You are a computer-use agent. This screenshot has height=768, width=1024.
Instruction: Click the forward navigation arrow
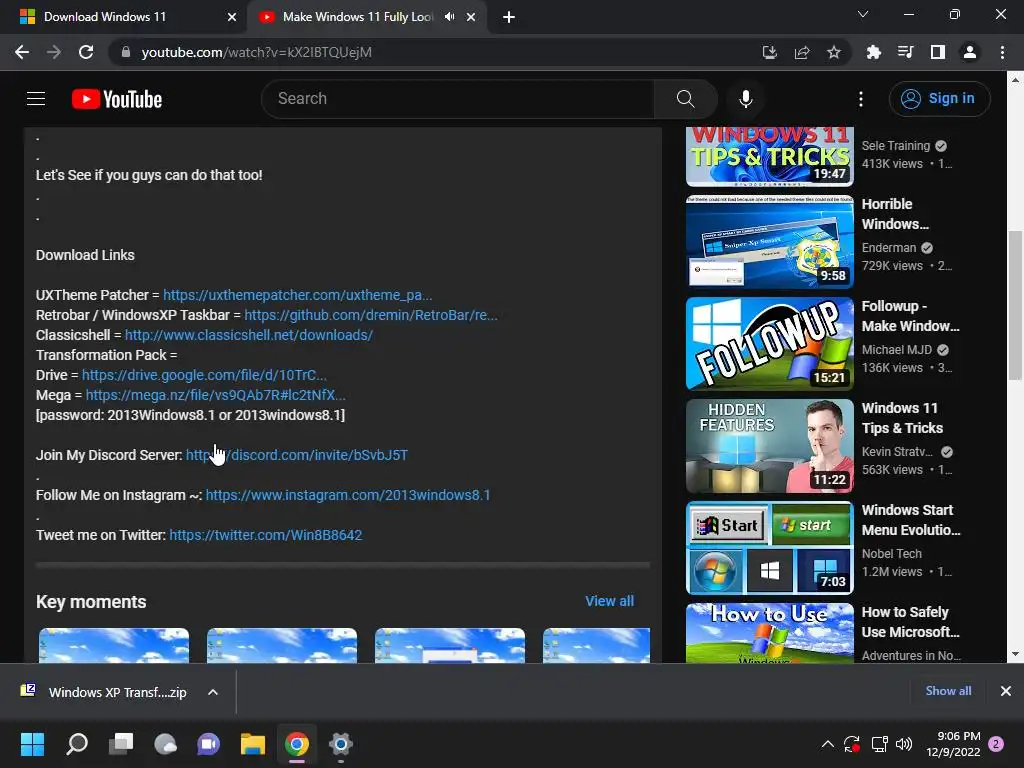click(54, 52)
